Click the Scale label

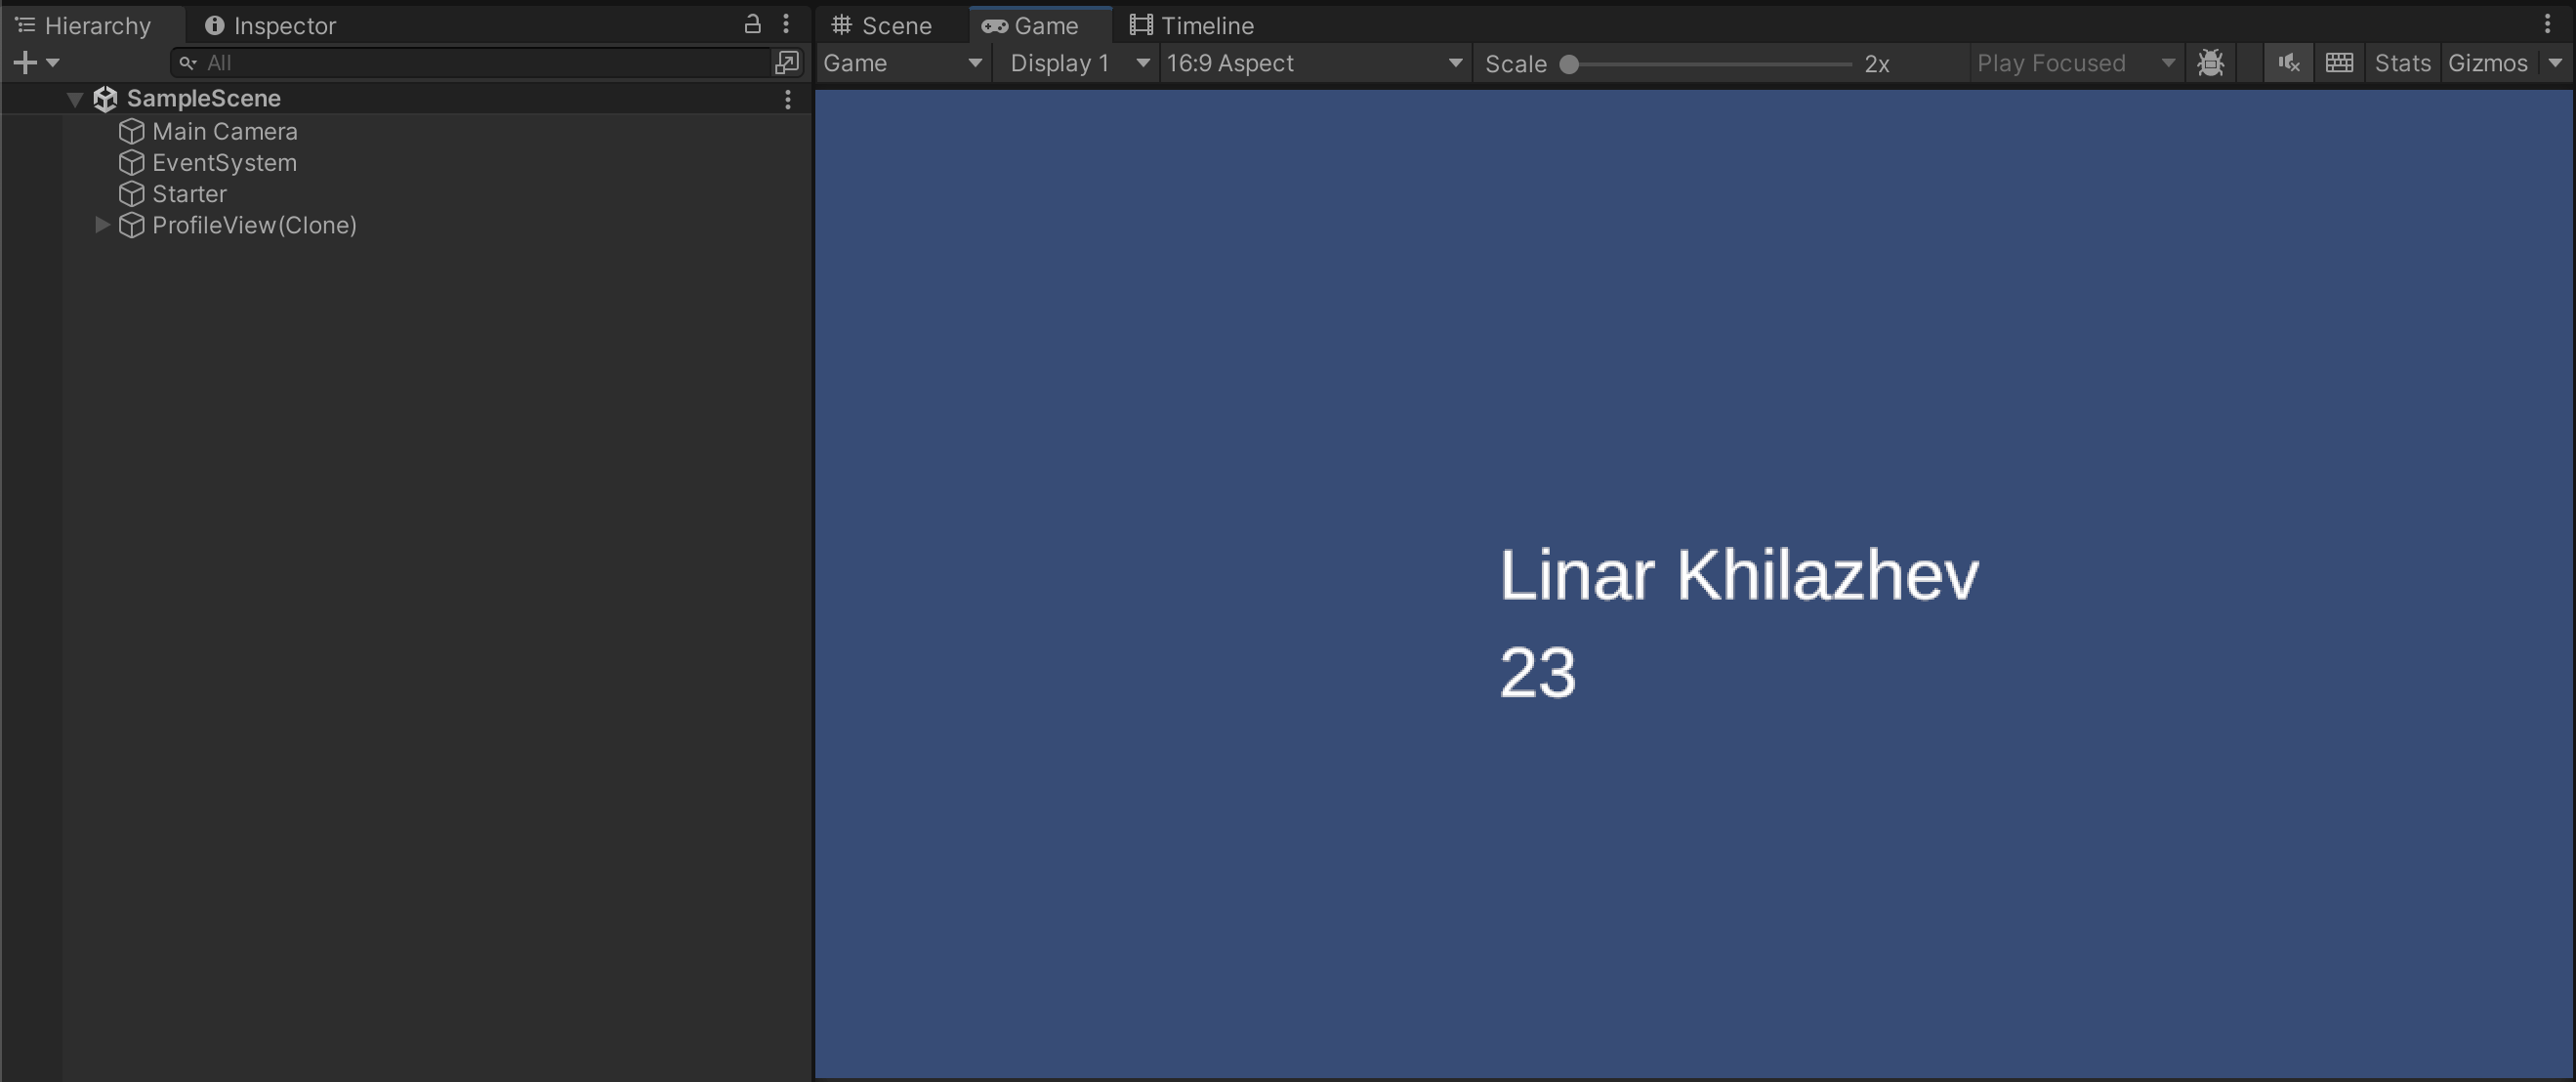(x=1515, y=64)
